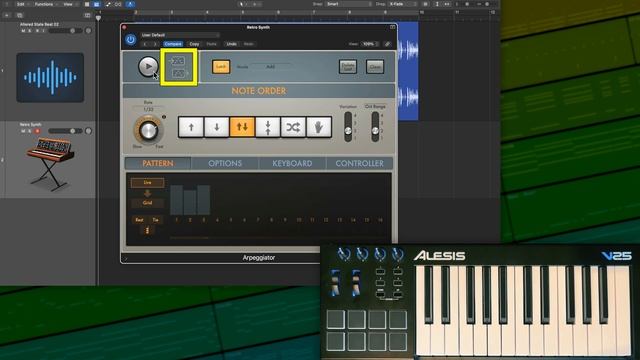This screenshot has width=640, height=360.
Task: Click the add track plus button
Action: coord(7,15)
